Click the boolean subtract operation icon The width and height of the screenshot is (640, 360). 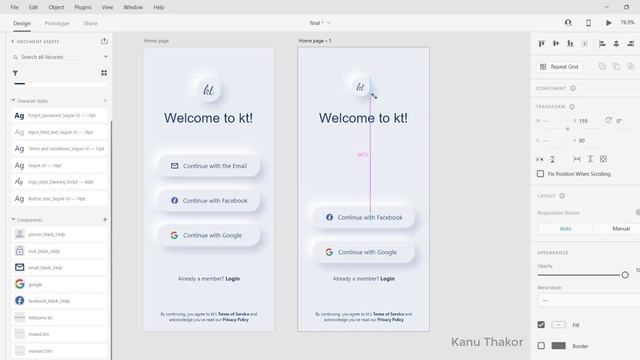pyautogui.click(x=616, y=66)
